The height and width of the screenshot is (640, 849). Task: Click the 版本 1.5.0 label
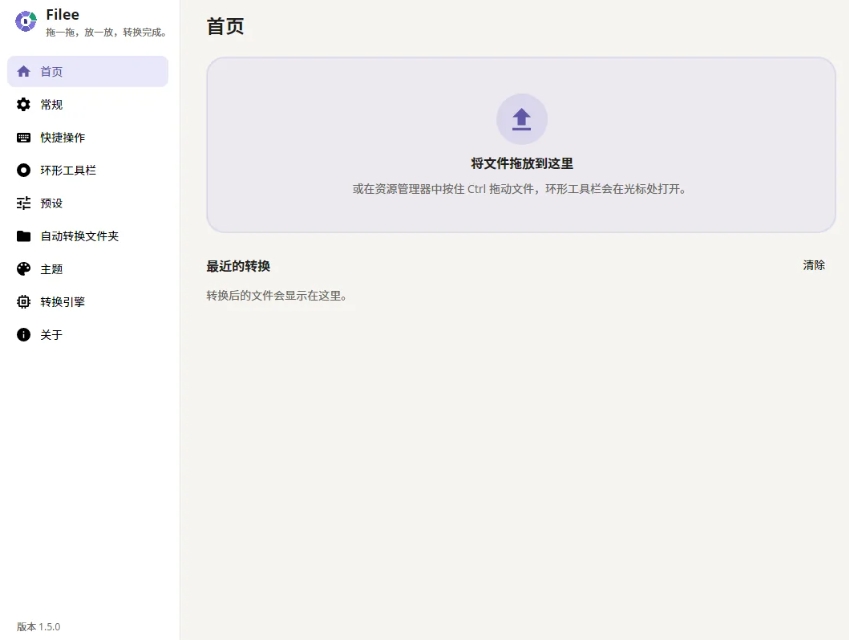pyautogui.click(x=38, y=626)
